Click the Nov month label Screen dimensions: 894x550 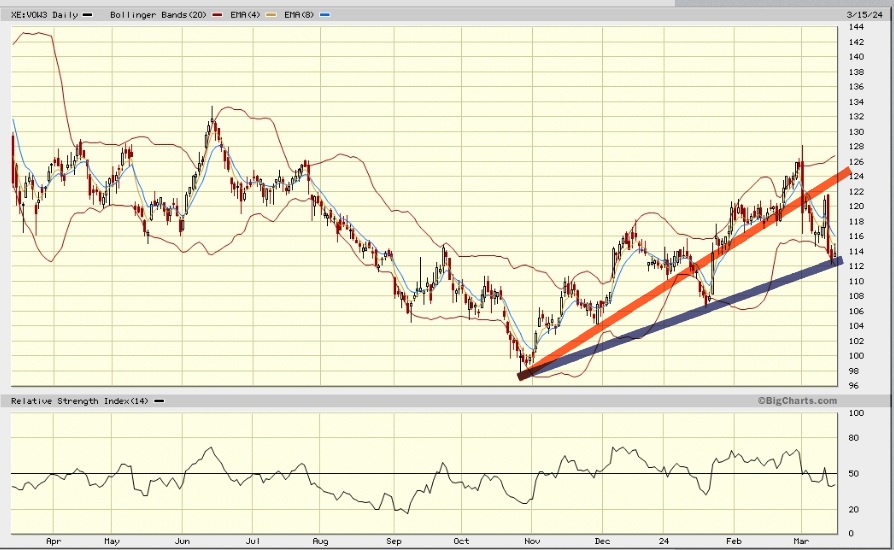tap(532, 541)
